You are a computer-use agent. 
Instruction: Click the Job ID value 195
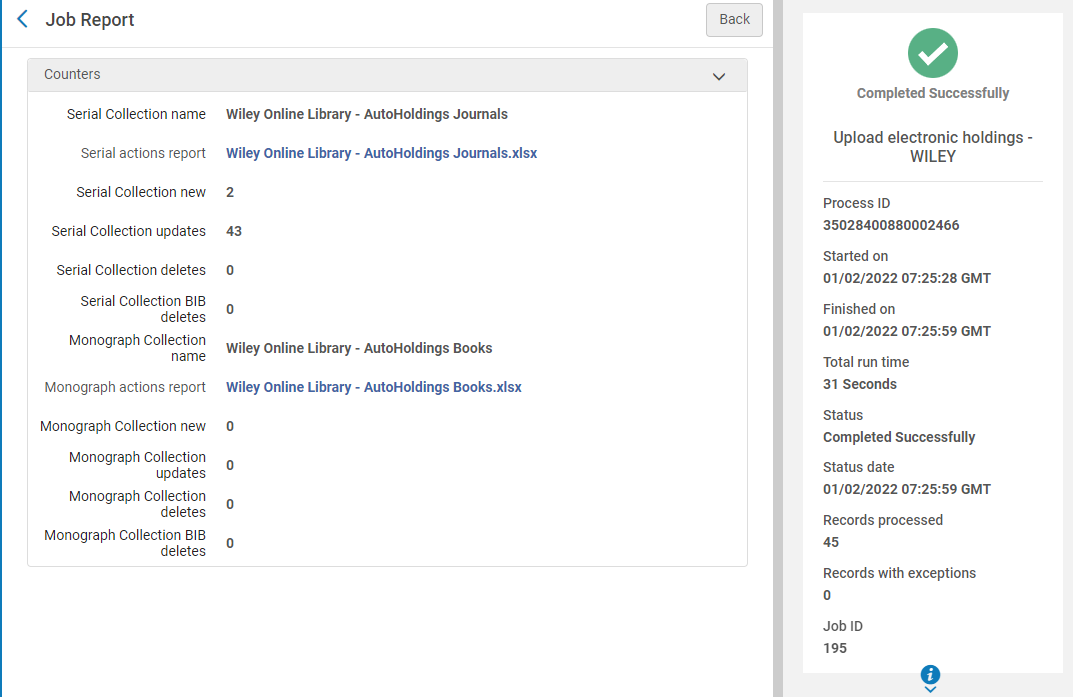pos(835,648)
